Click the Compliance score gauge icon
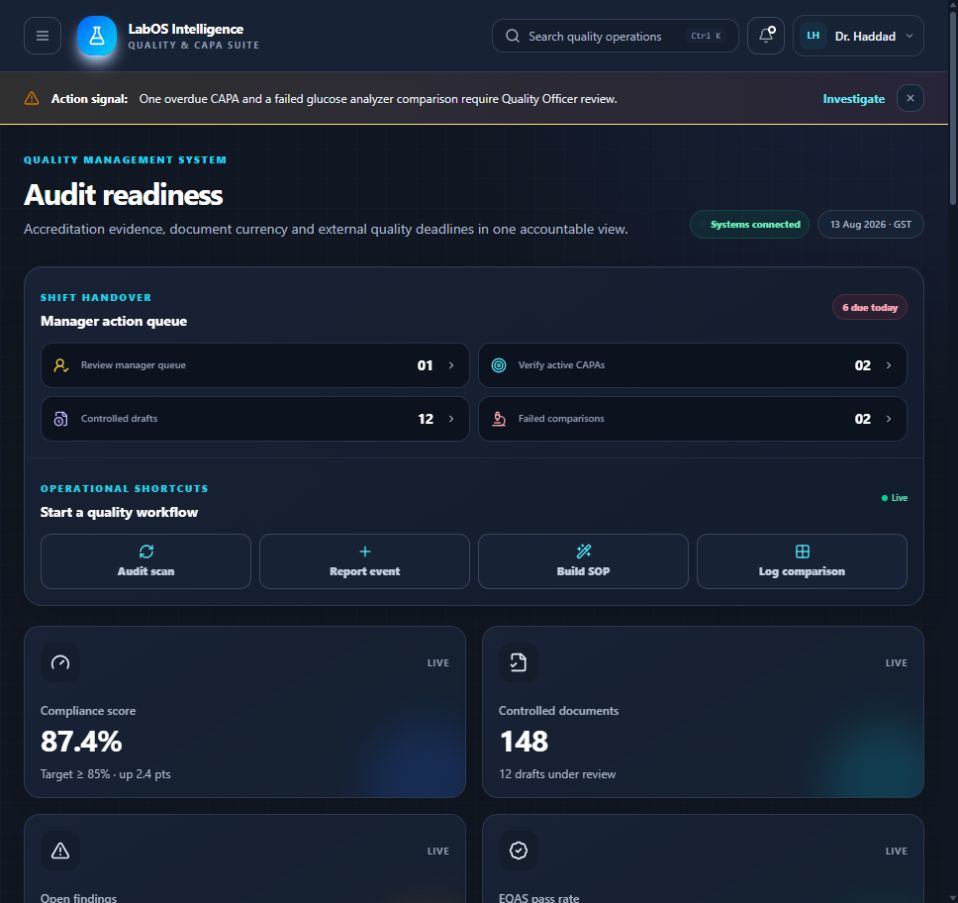 pyautogui.click(x=60, y=662)
